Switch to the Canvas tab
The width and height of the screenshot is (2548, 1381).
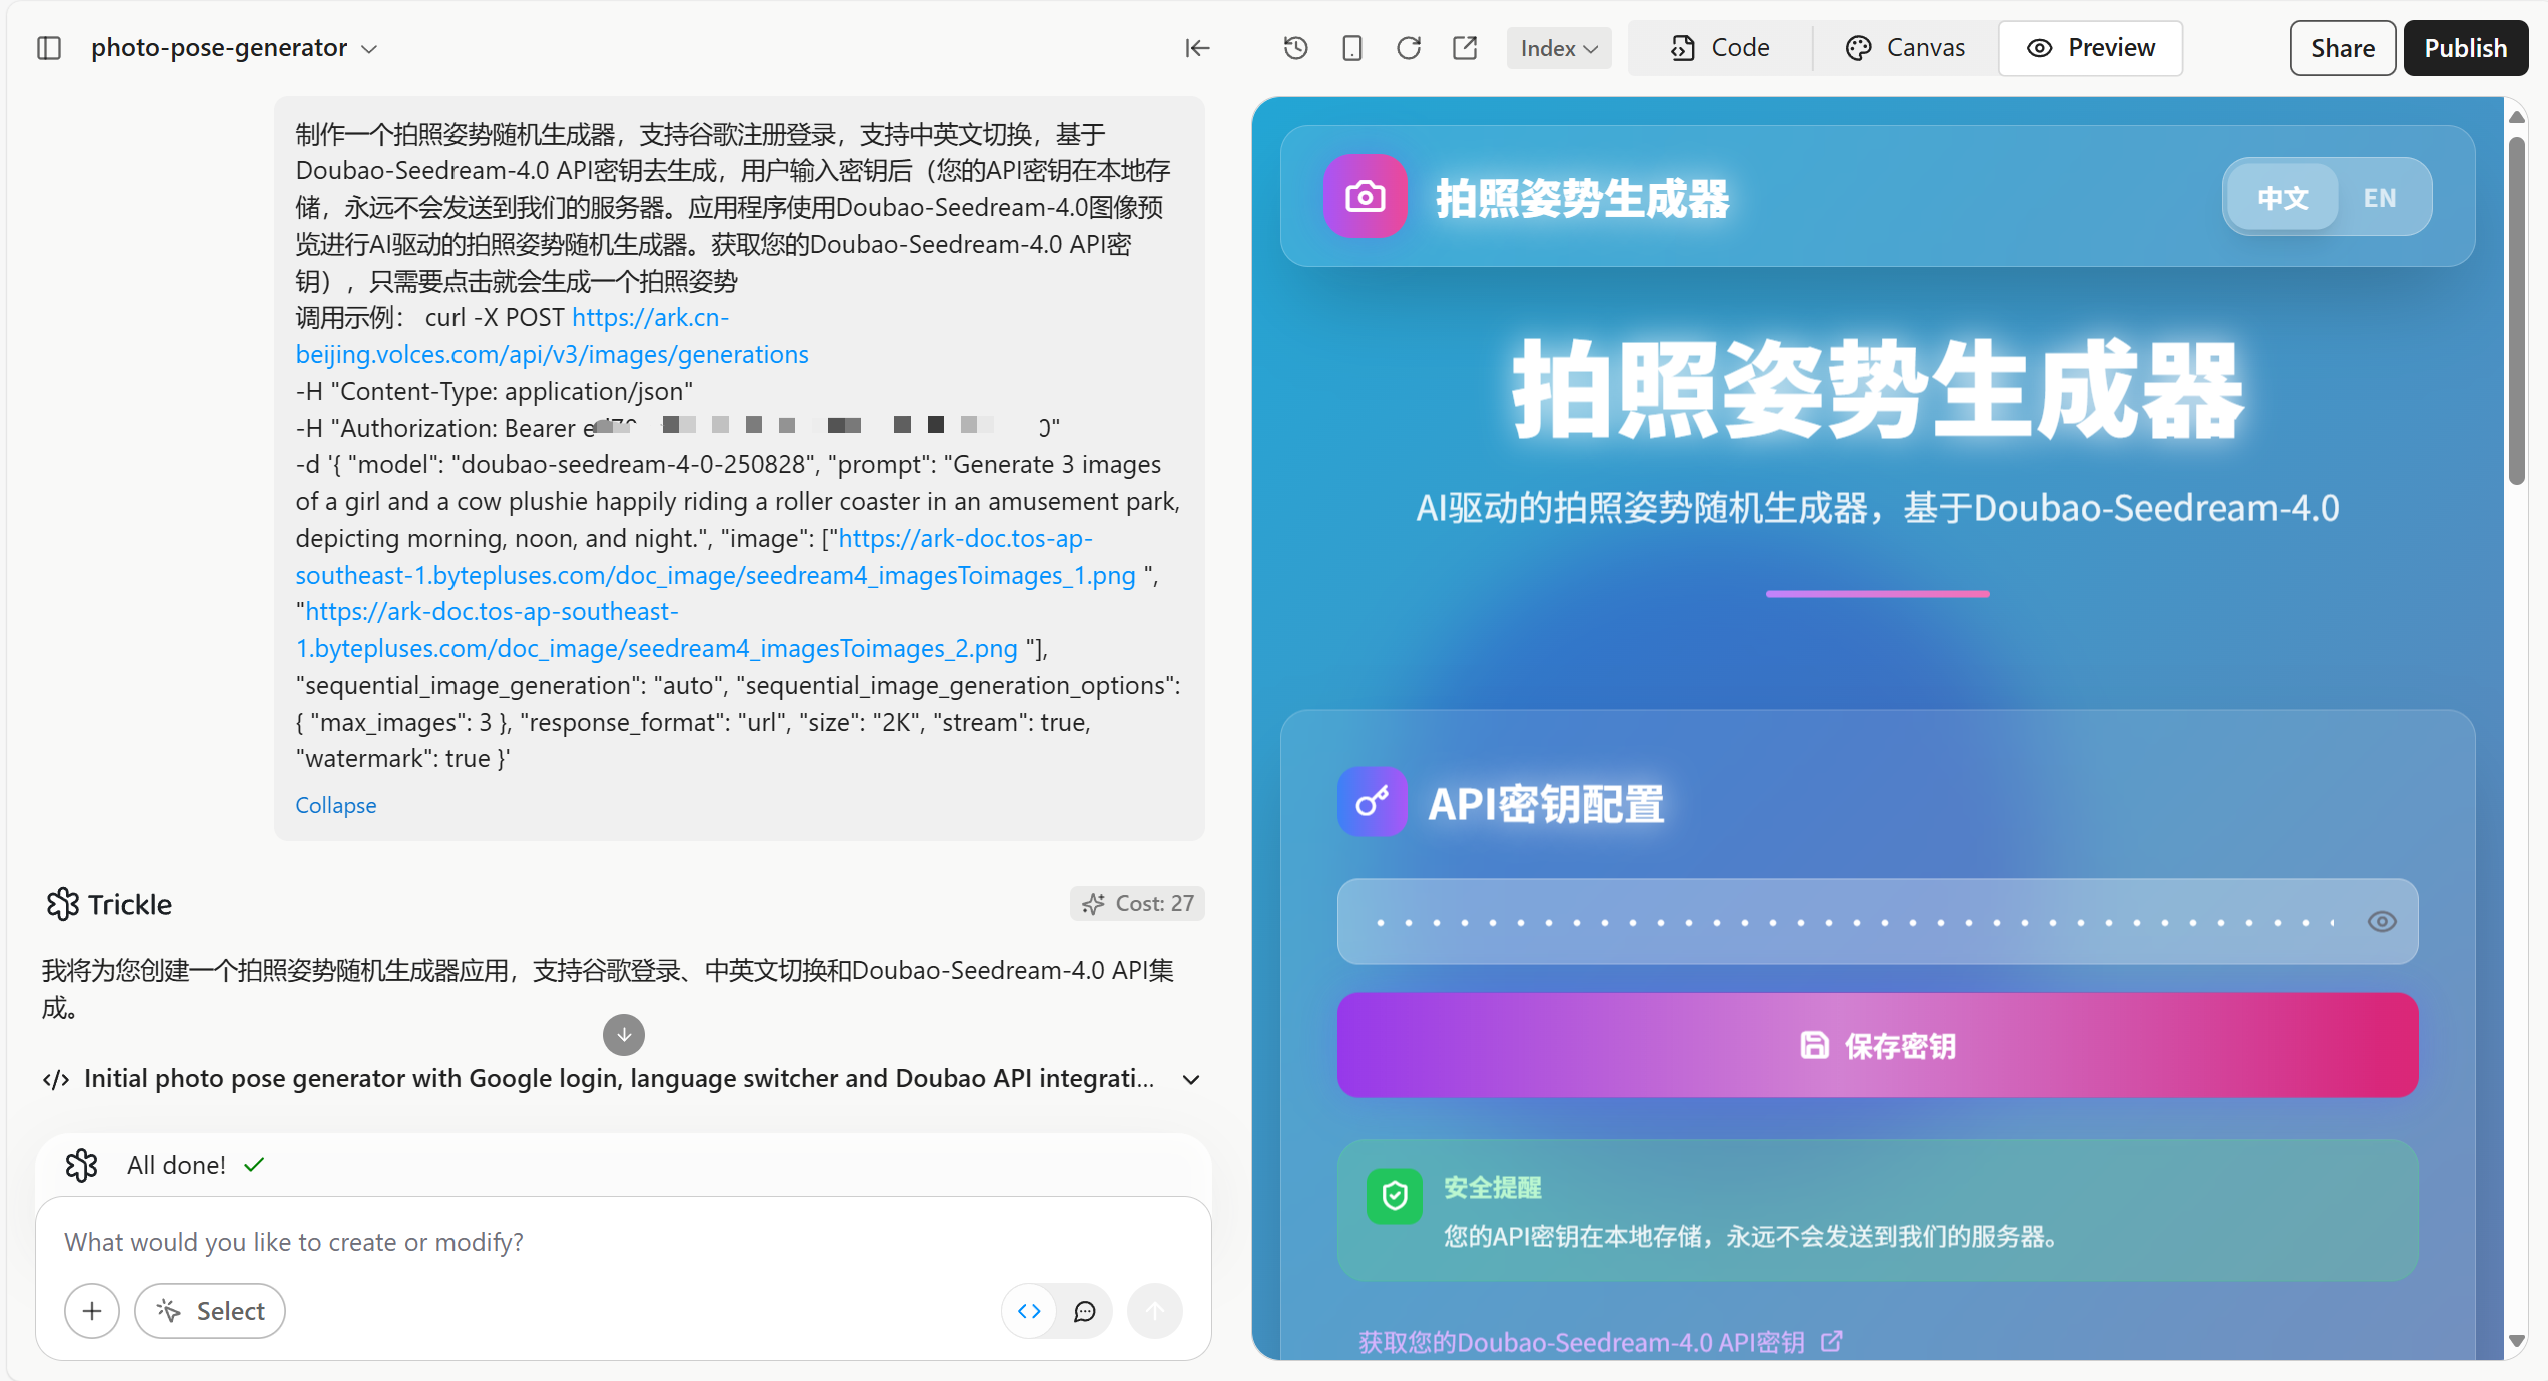point(1905,48)
